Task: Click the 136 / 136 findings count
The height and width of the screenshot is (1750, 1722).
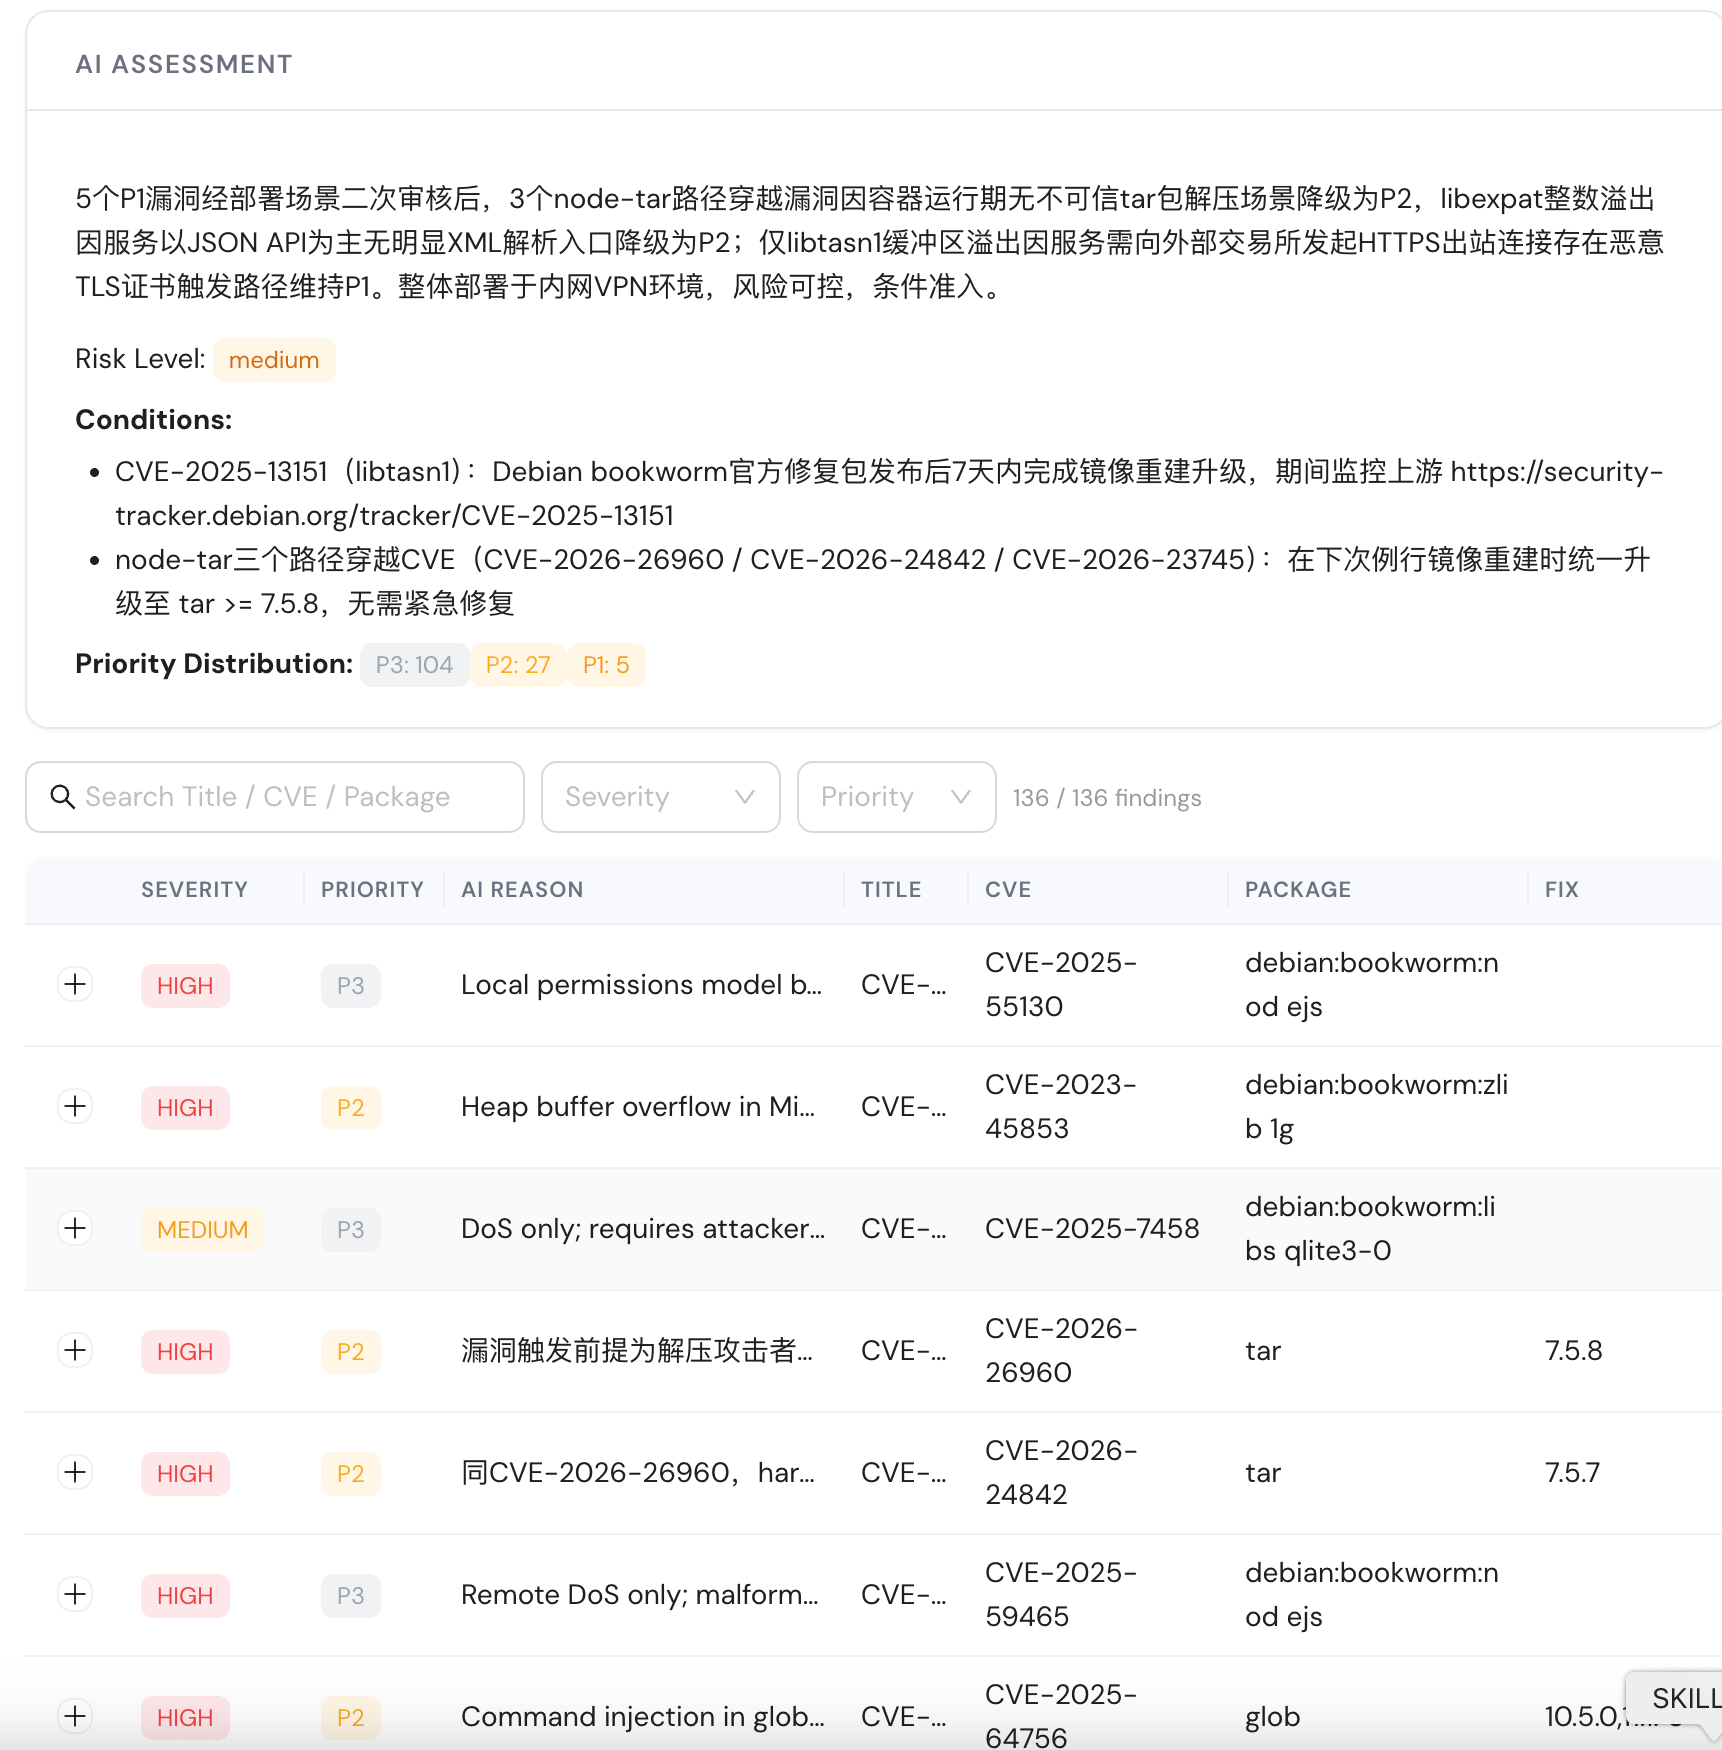Action: (x=1107, y=798)
